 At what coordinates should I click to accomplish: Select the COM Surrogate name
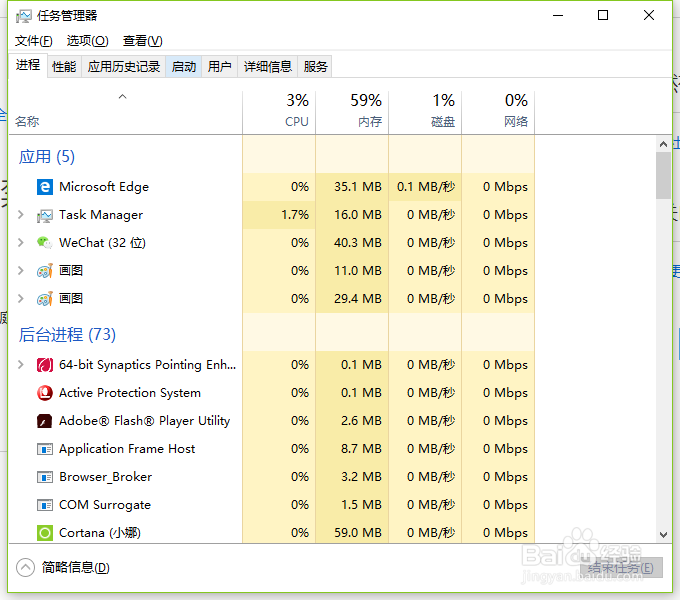(x=105, y=505)
